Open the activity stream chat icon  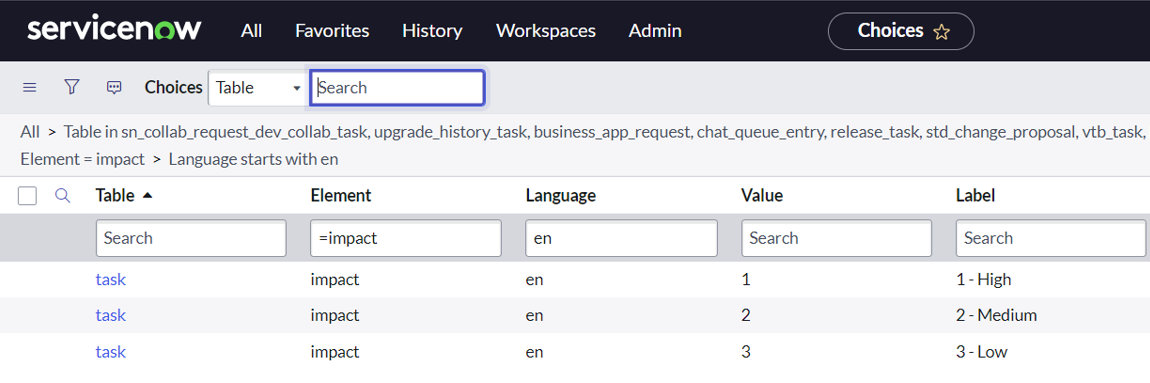click(x=114, y=87)
